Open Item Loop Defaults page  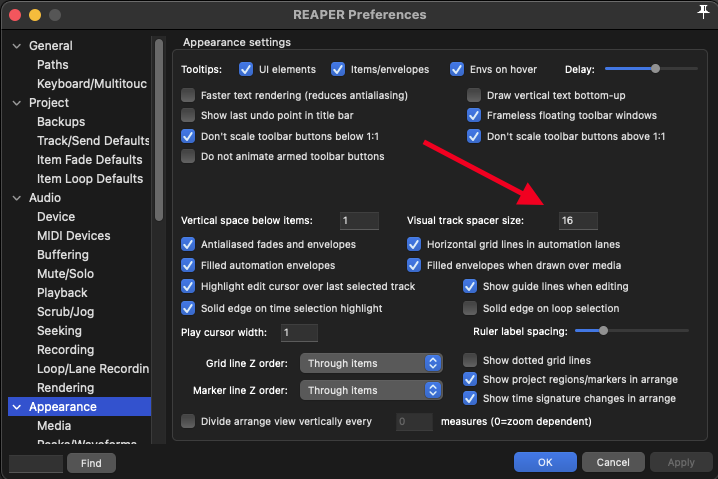tap(90, 179)
